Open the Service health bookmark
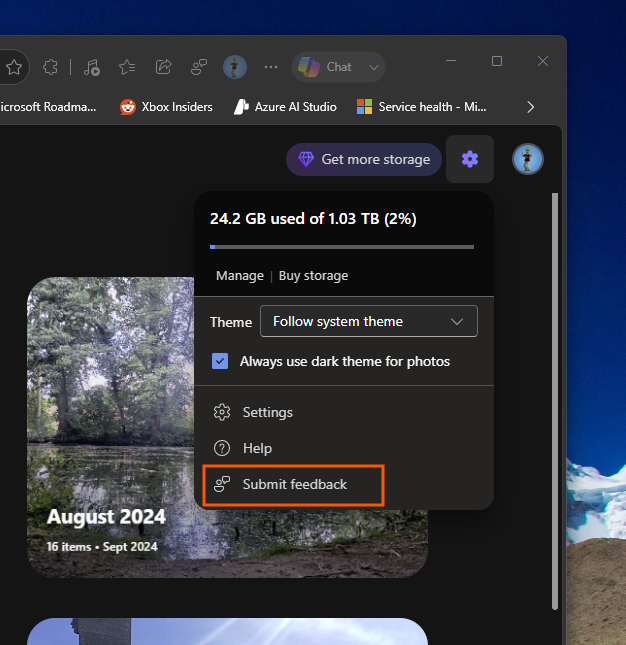626x645 pixels. pyautogui.click(x=422, y=107)
